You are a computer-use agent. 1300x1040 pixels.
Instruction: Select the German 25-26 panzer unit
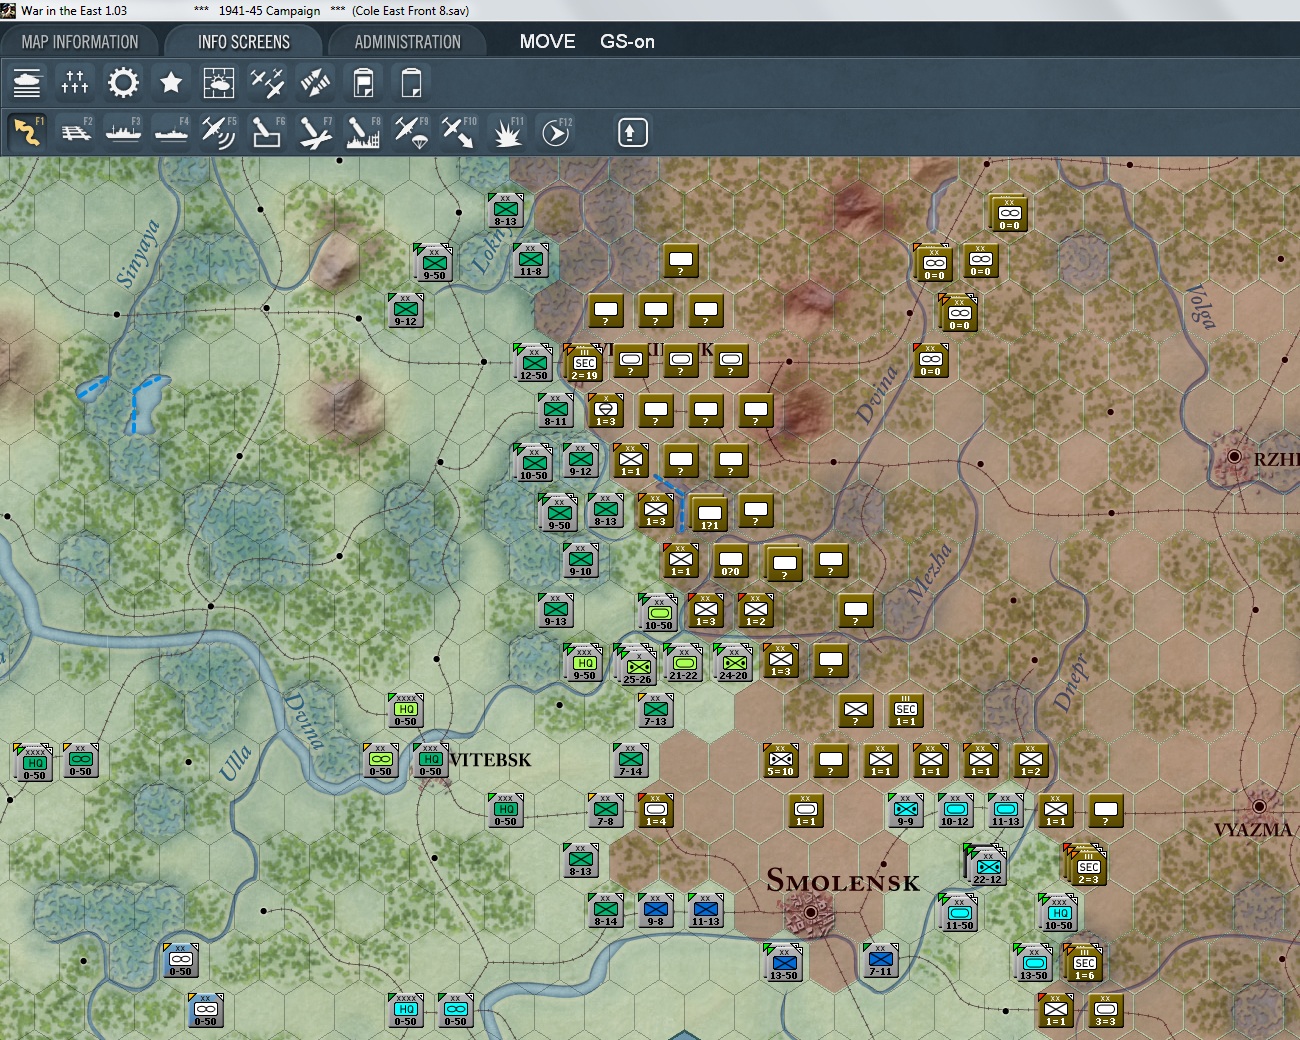click(637, 665)
